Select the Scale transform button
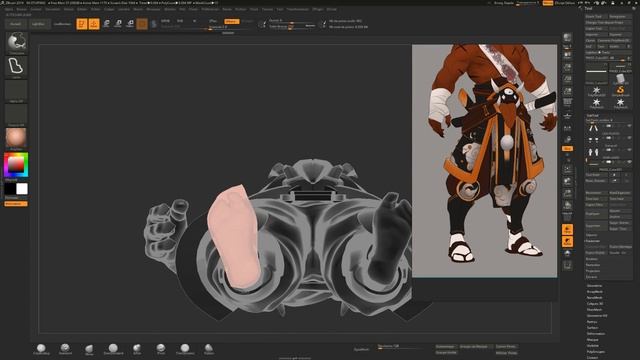Viewport: 640px width, 360px height. click(118, 24)
